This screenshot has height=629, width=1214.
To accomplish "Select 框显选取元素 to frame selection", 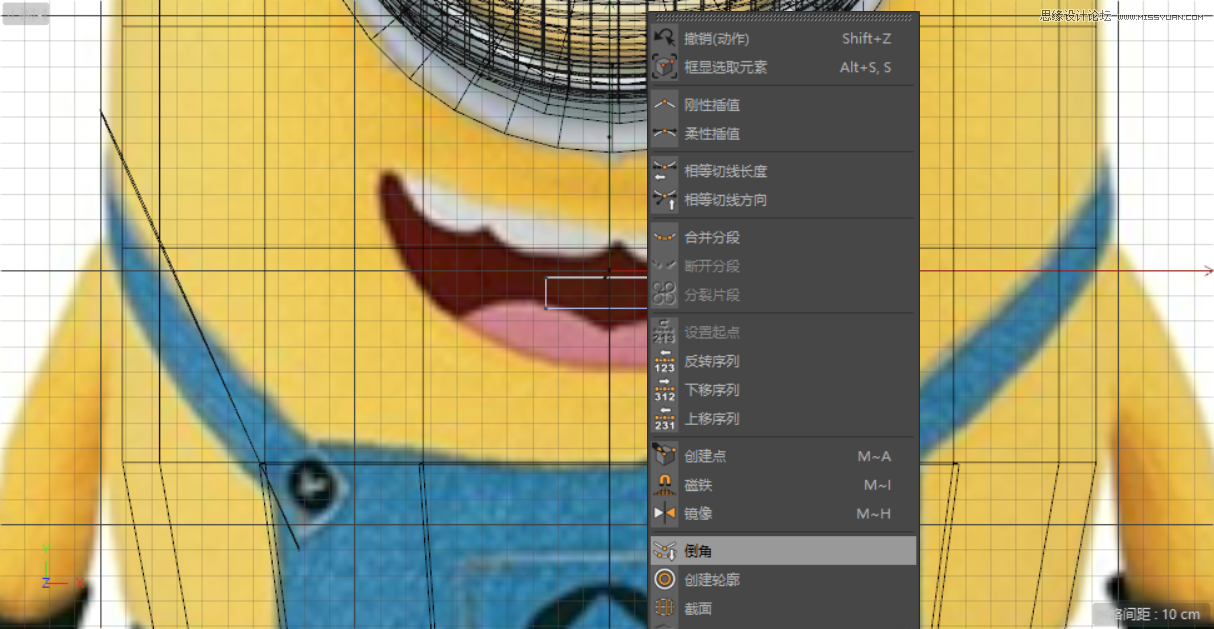I will [x=724, y=67].
